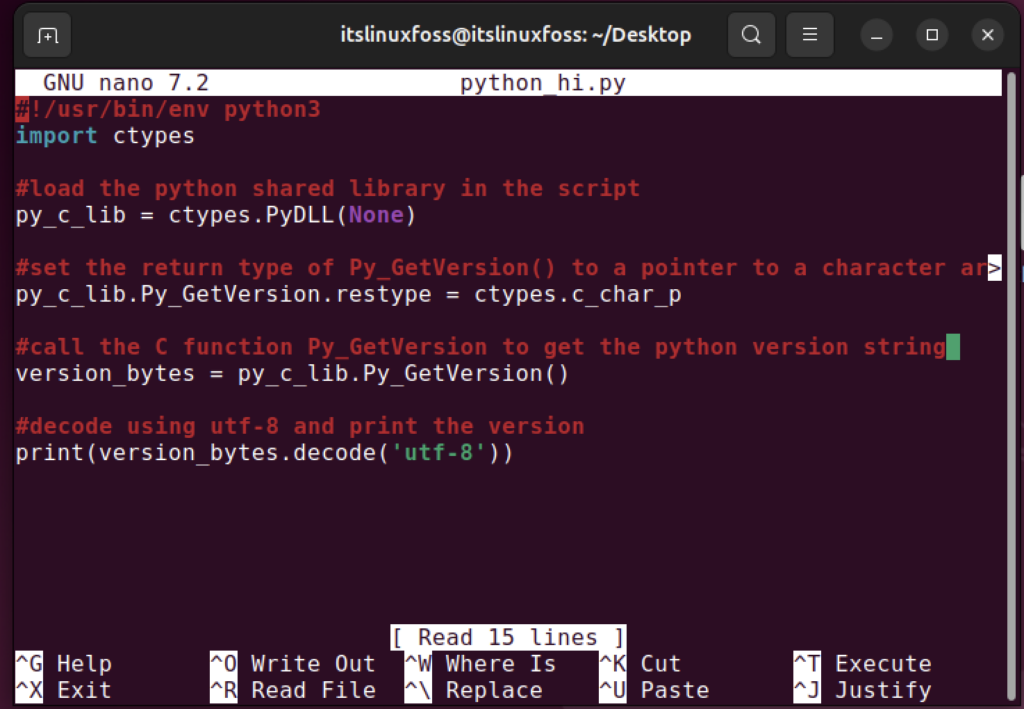Minimize the terminal window
This screenshot has height=709, width=1024.
(x=876, y=35)
